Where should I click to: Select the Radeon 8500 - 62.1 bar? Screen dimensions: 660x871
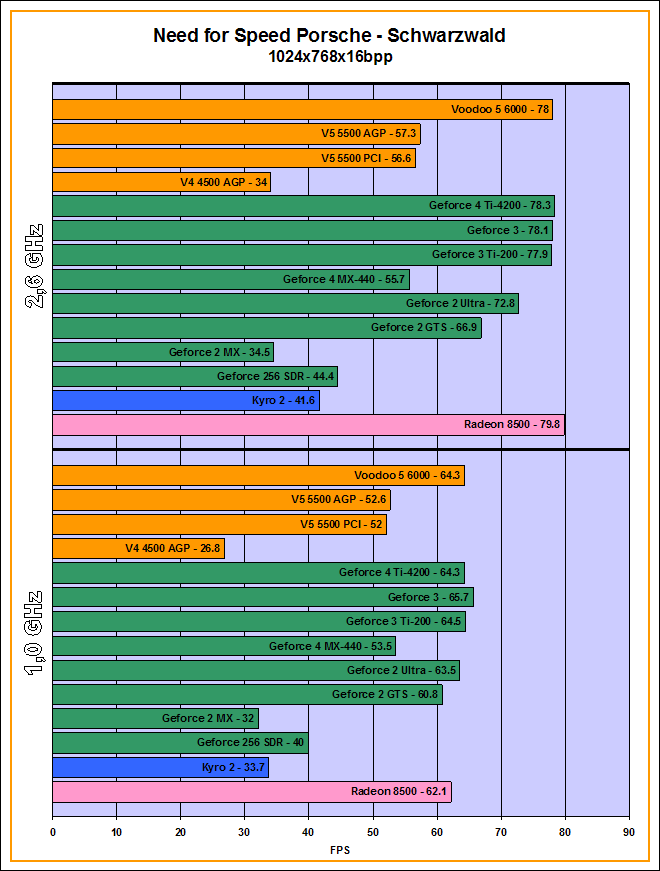click(x=251, y=792)
